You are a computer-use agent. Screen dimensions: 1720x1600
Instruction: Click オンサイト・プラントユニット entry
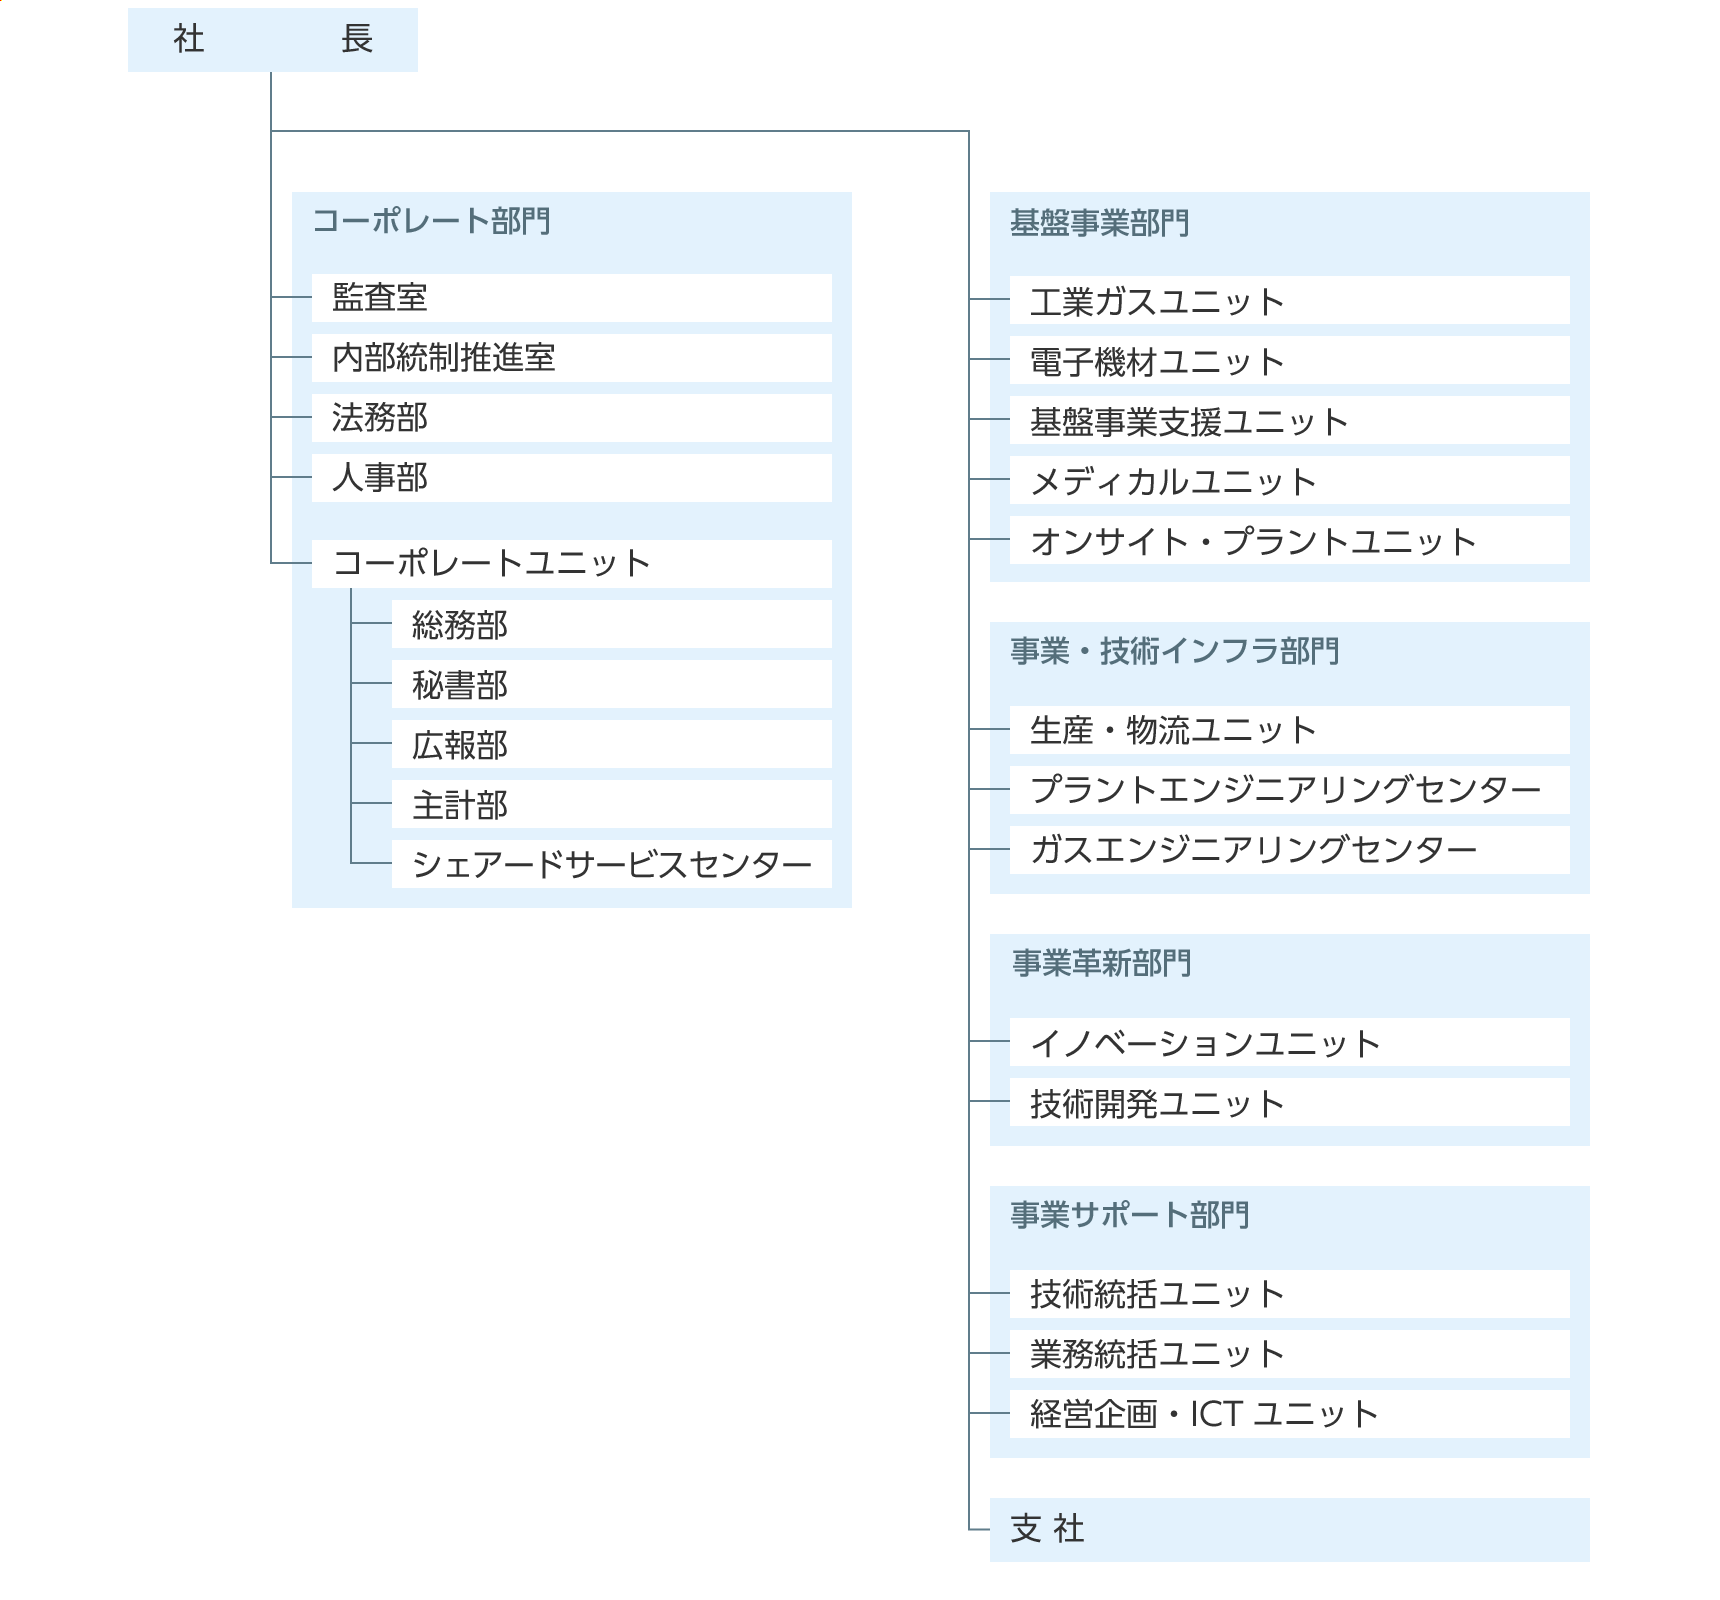click(x=1289, y=541)
